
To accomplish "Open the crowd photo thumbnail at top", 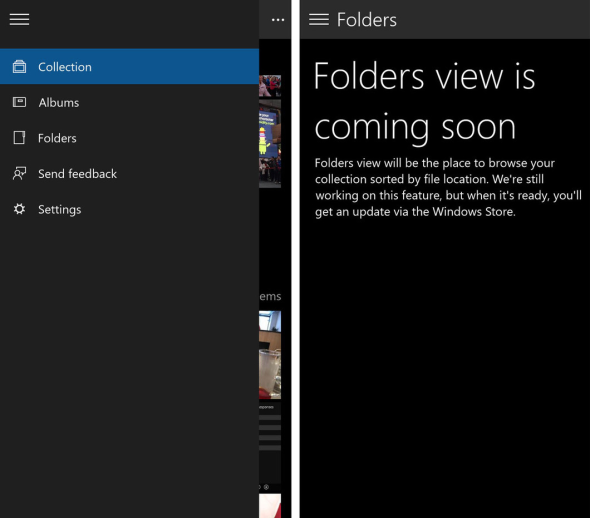I will pyautogui.click(x=270, y=86).
